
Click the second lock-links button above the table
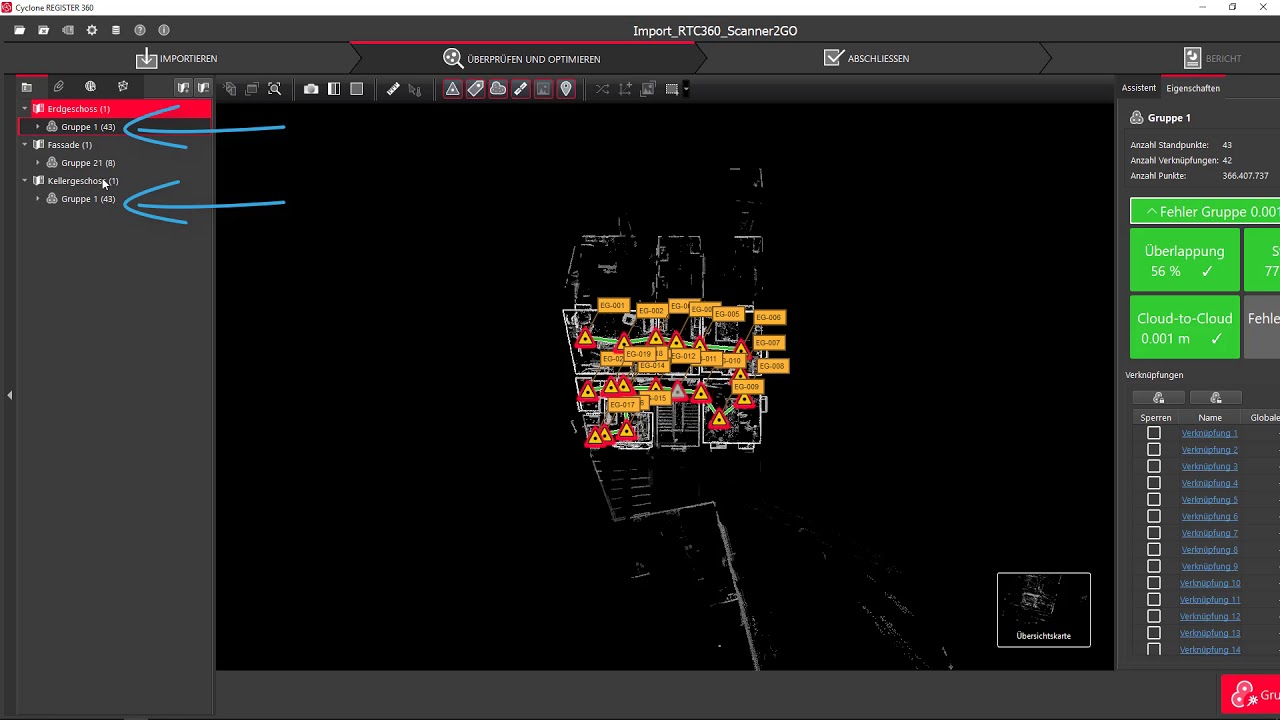pyautogui.click(x=1216, y=398)
